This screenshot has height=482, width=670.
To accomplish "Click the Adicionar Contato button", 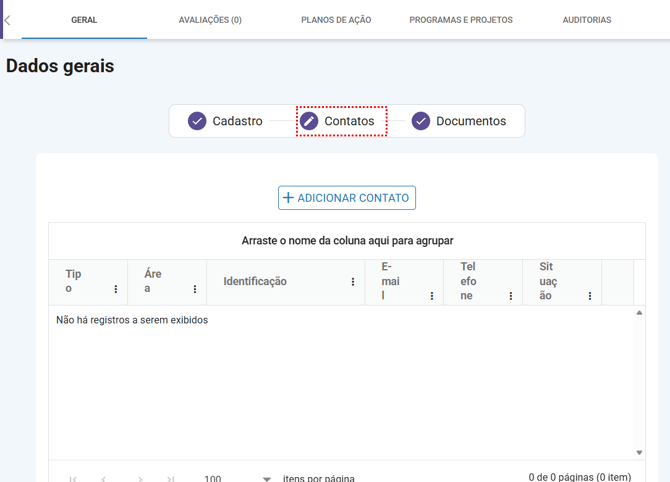I will 347,198.
